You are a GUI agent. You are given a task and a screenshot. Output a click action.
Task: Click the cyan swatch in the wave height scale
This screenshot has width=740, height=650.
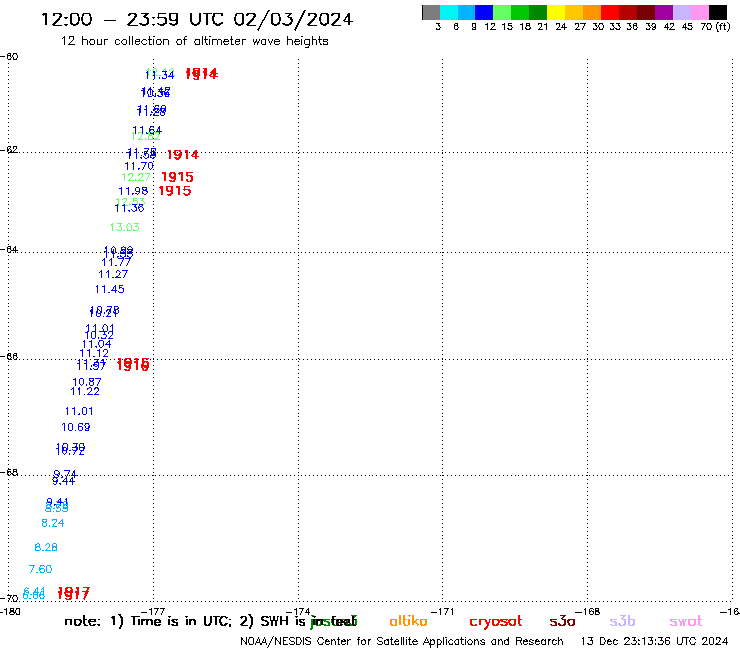[449, 12]
